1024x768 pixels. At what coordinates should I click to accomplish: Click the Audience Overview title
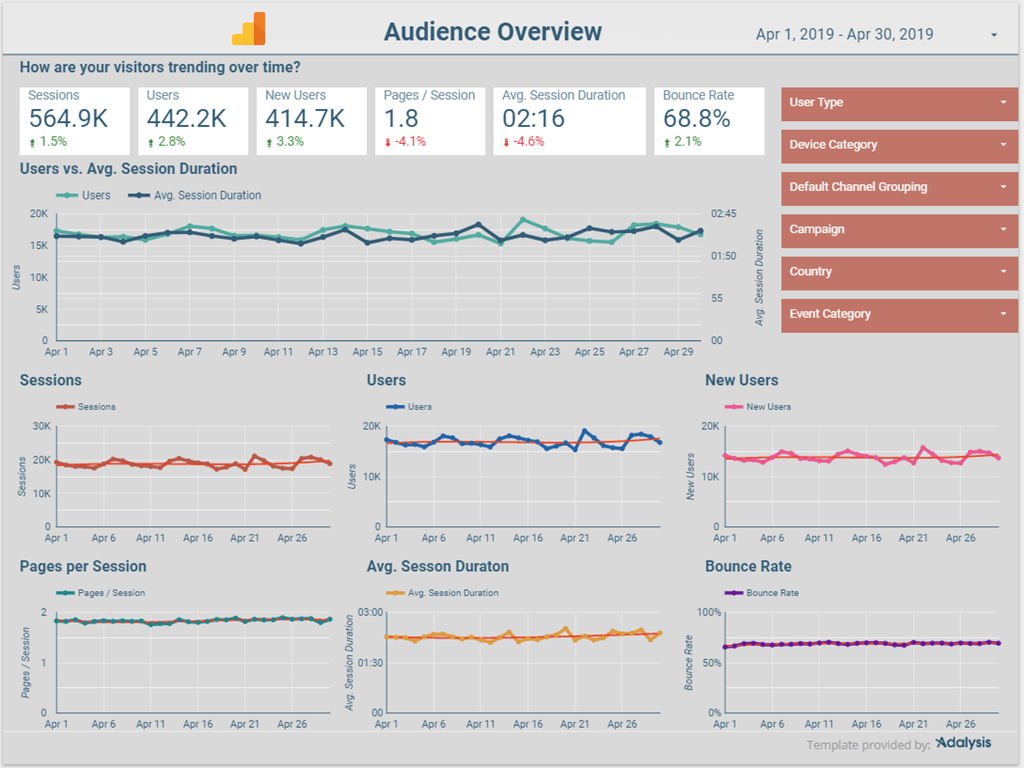(493, 32)
